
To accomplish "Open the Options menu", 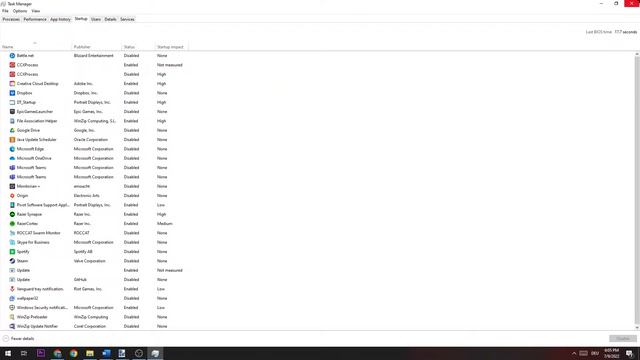I will tap(20, 11).
